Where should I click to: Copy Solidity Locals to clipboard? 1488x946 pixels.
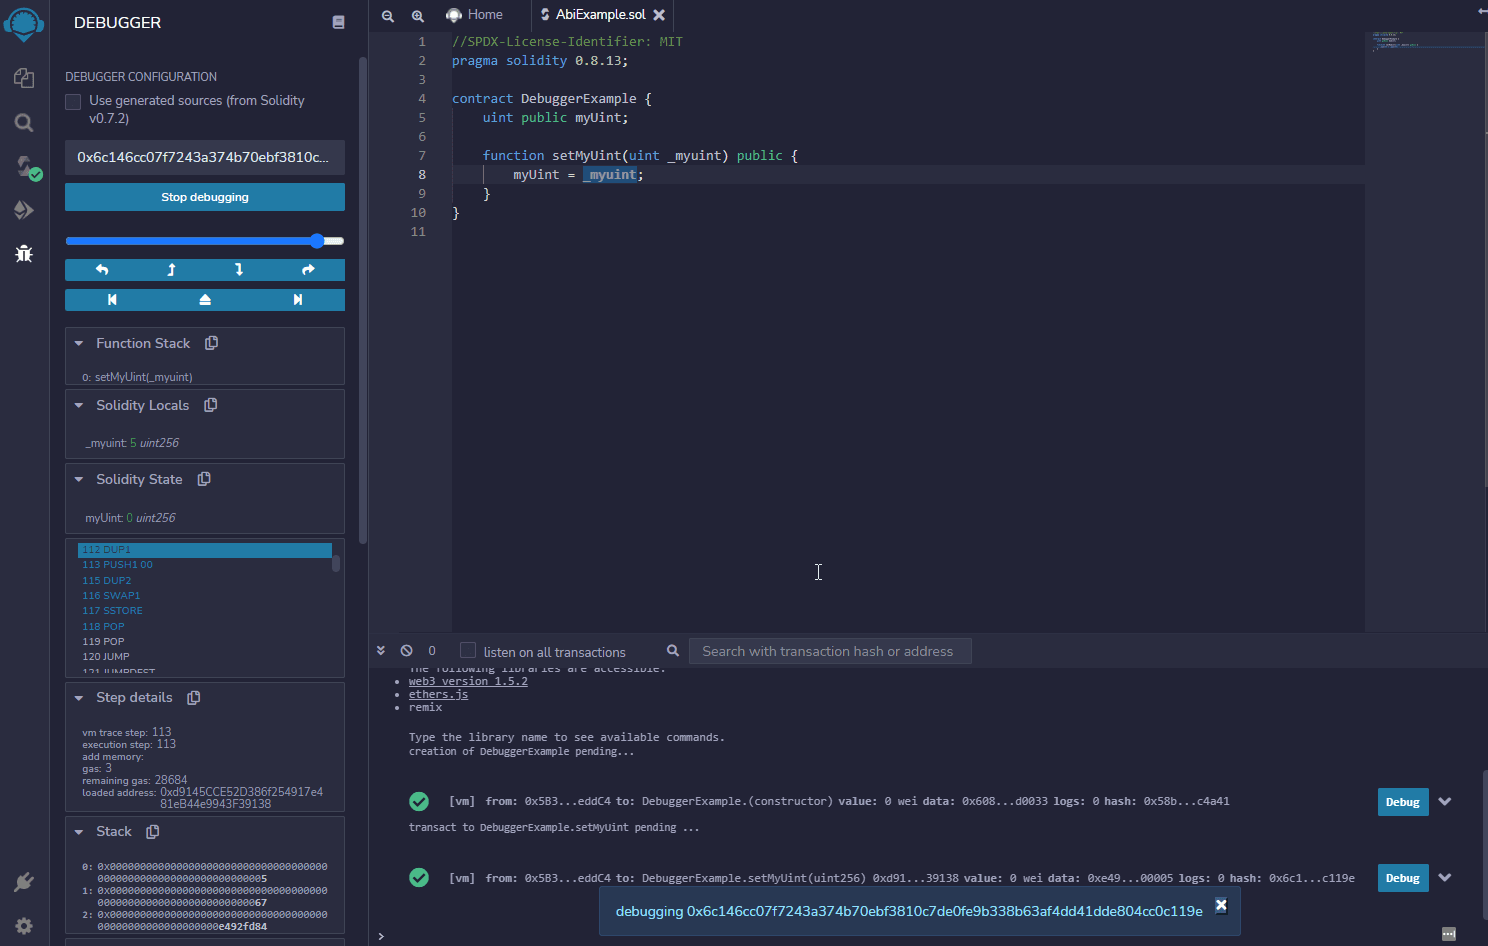[x=210, y=405]
